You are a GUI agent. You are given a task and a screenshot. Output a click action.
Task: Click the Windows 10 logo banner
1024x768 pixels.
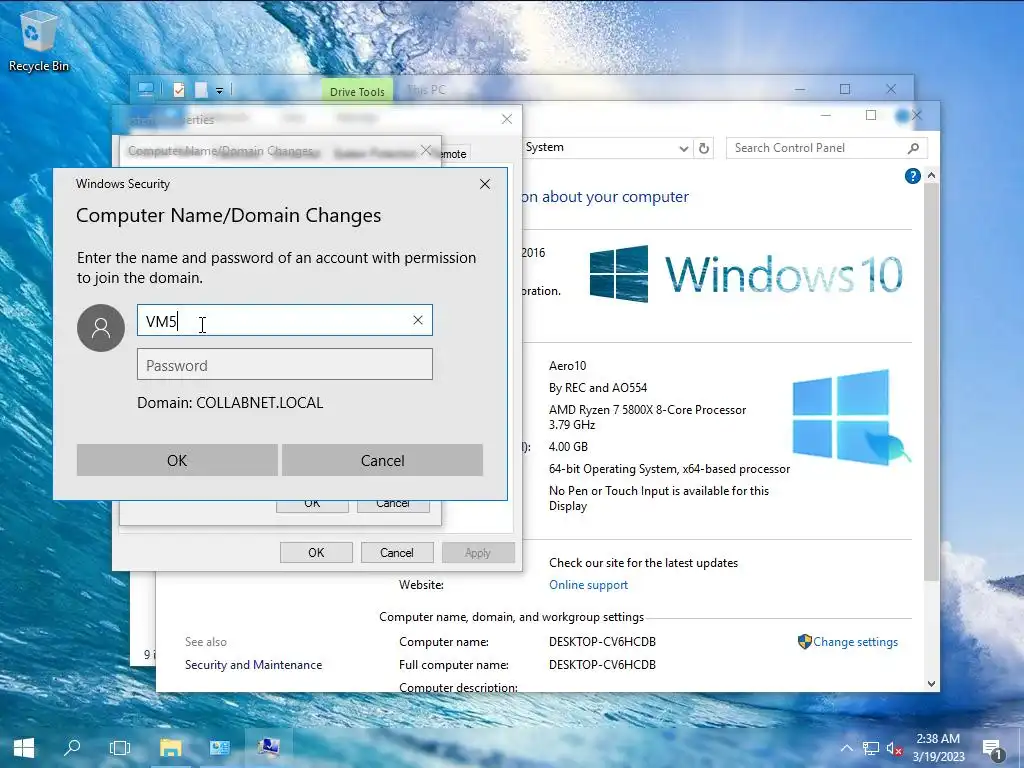(746, 274)
